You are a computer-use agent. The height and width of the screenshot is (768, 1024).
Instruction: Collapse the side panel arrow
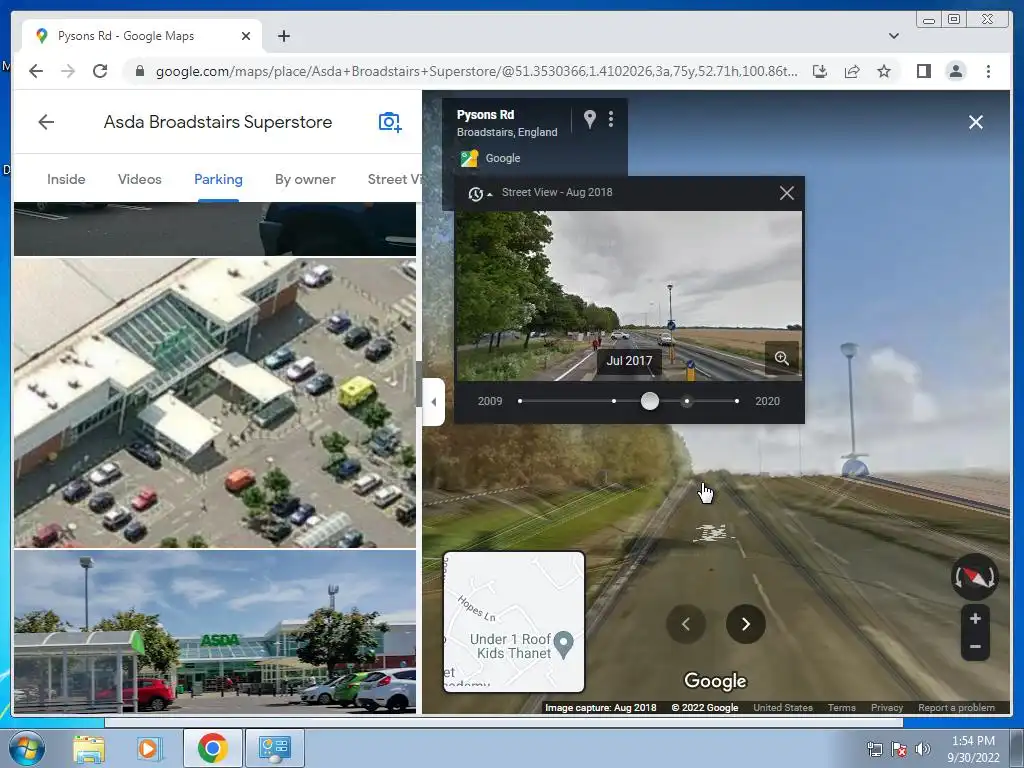(434, 402)
